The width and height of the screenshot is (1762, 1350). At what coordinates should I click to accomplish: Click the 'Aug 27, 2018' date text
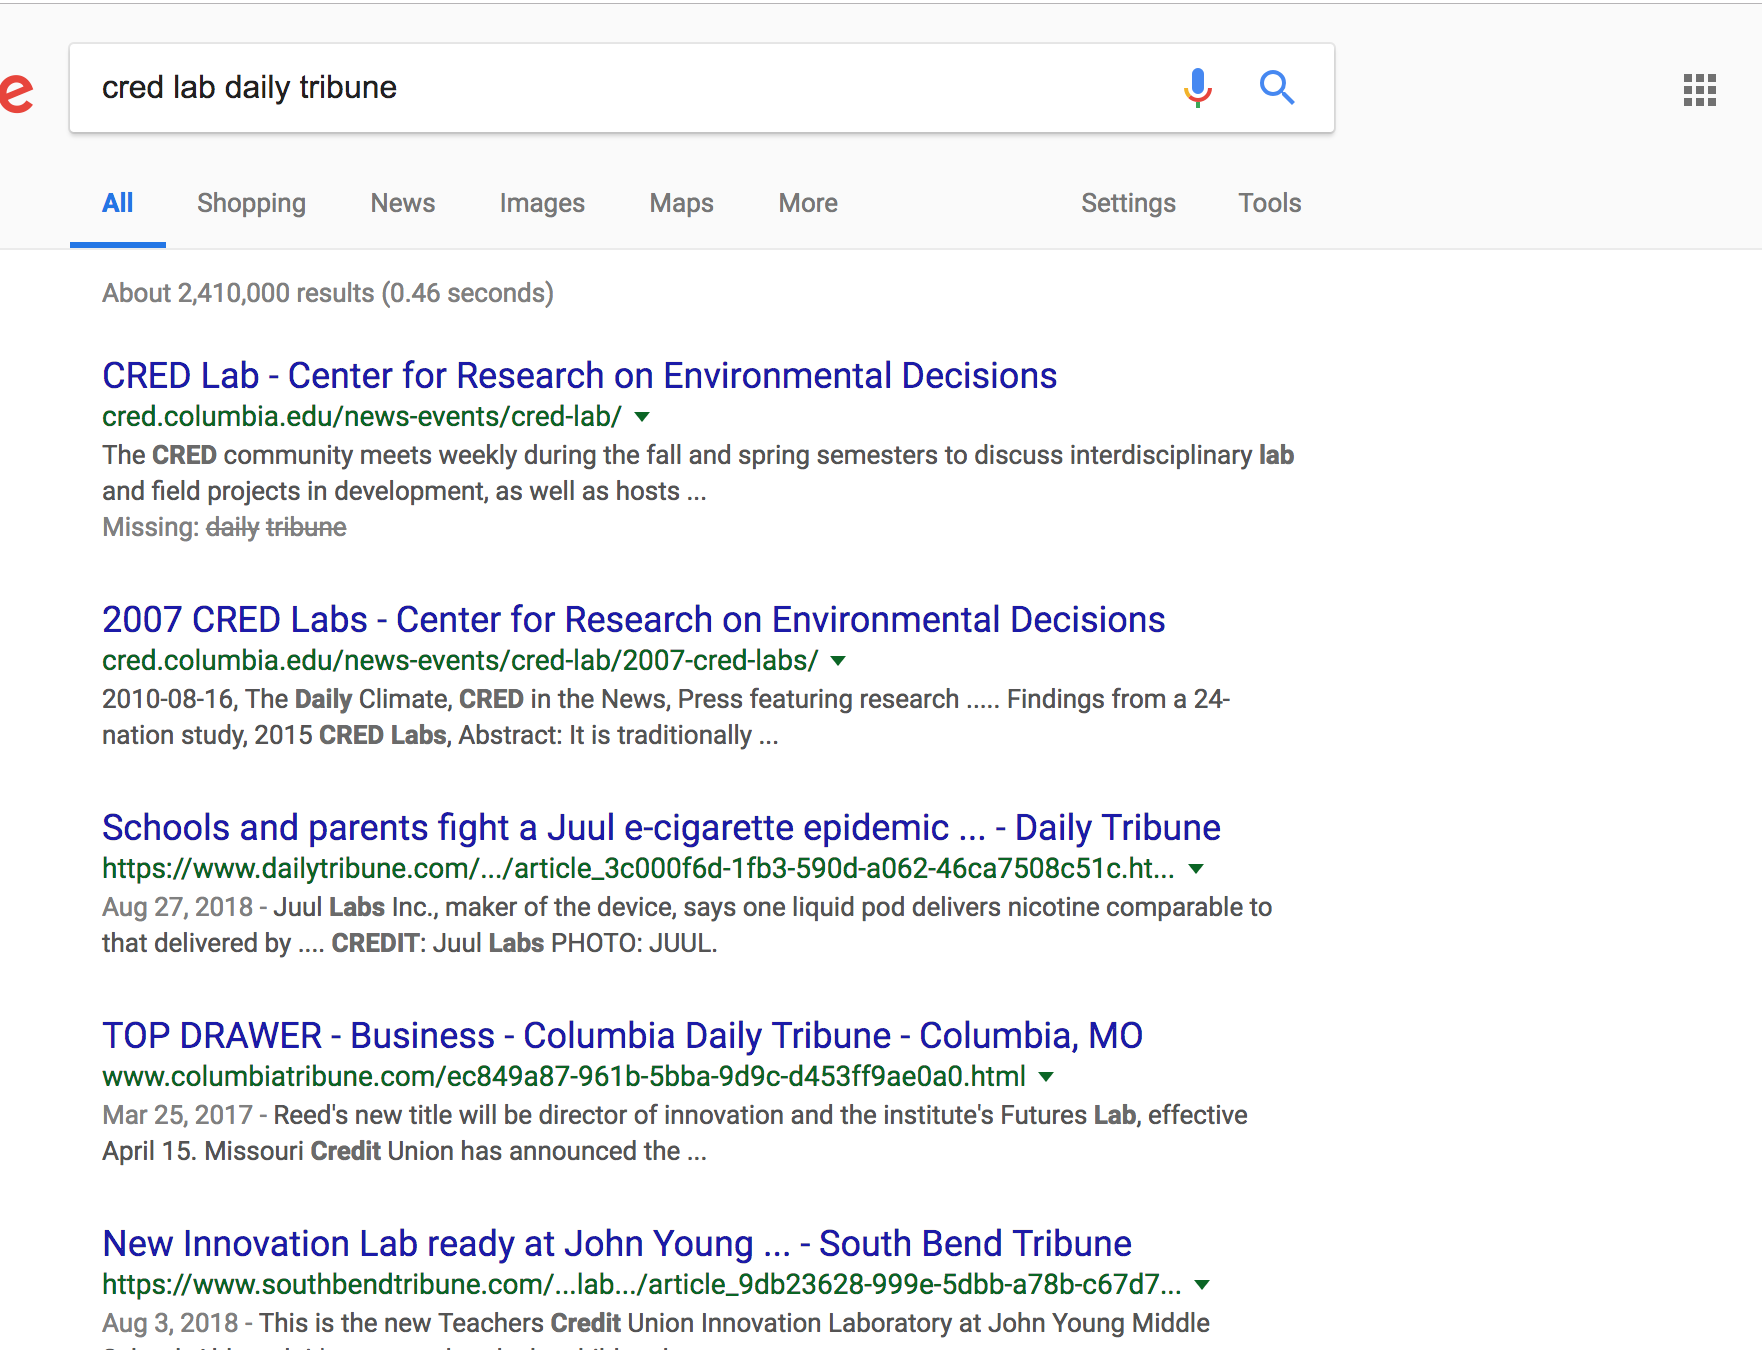177,907
